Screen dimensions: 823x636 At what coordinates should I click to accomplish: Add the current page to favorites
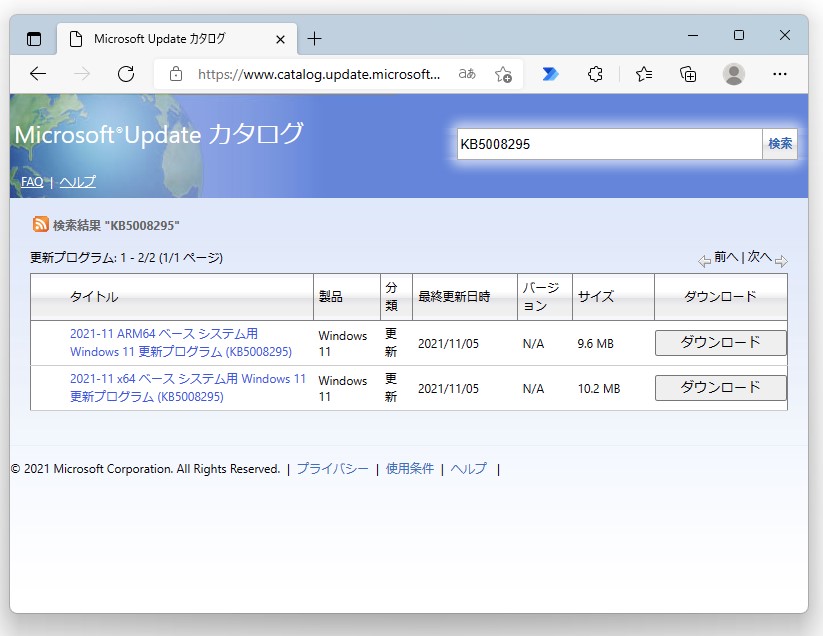tap(505, 74)
